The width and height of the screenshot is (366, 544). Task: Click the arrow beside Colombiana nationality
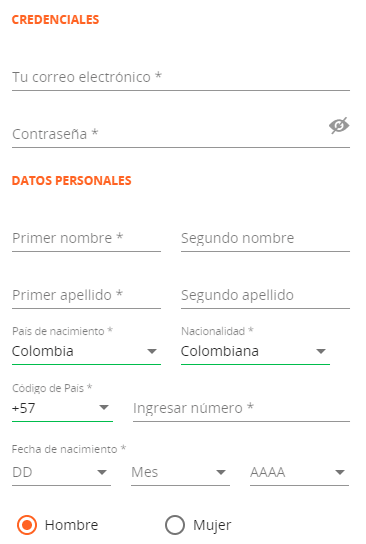[x=321, y=351]
